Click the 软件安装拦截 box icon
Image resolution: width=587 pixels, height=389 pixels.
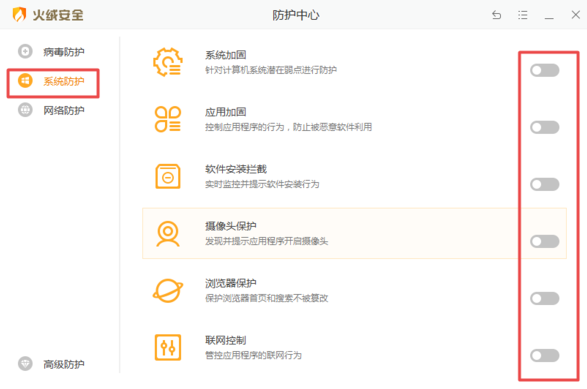[x=168, y=176]
